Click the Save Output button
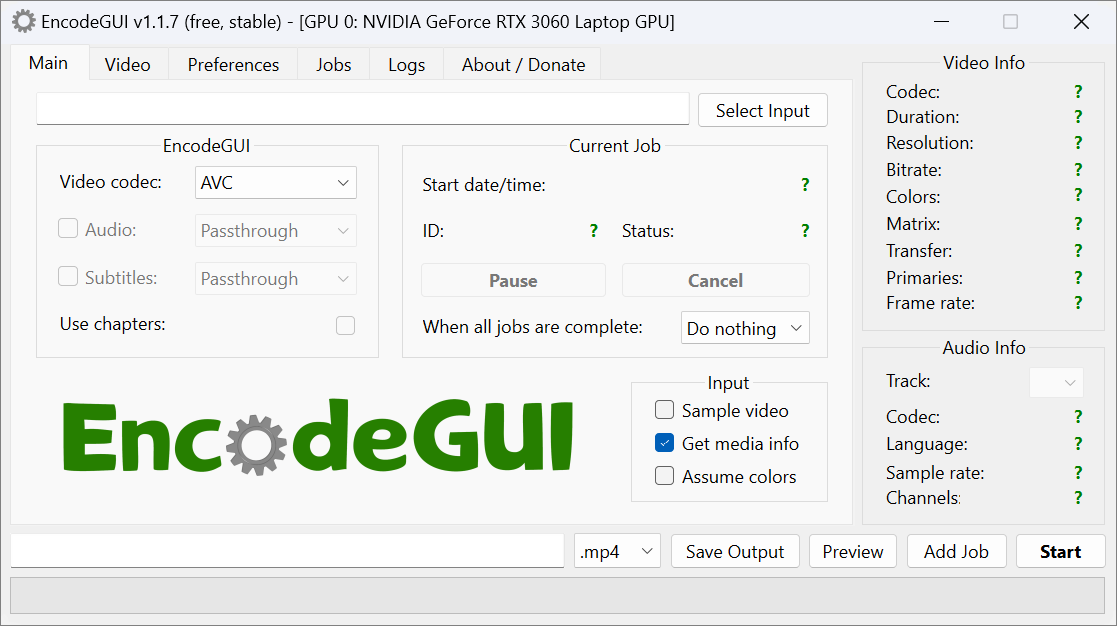 click(x=735, y=551)
